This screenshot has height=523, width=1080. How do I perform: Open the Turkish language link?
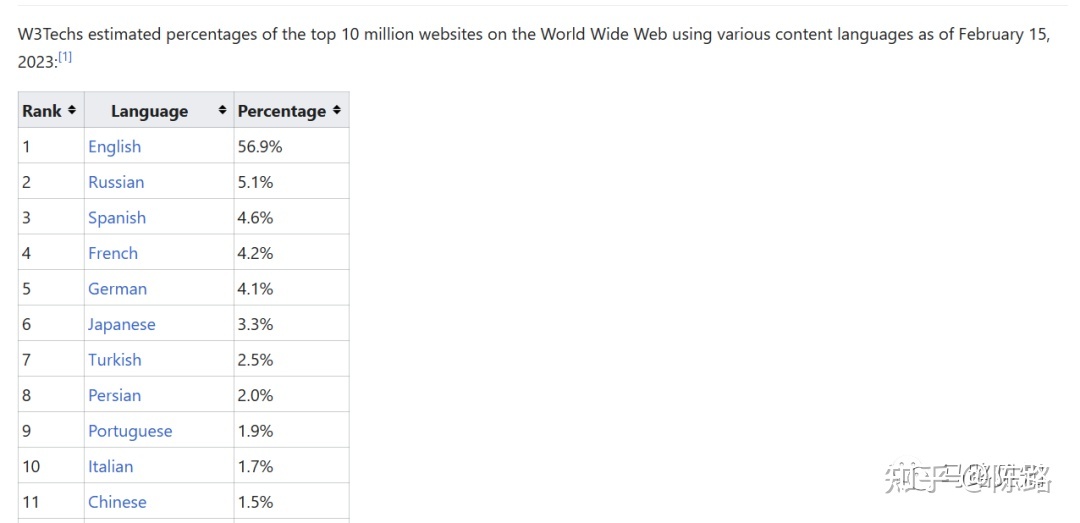(115, 360)
